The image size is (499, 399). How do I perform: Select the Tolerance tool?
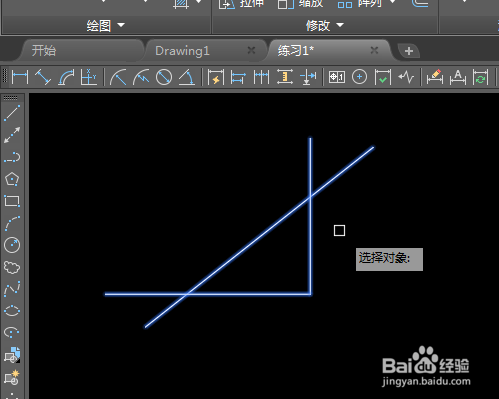(337, 77)
